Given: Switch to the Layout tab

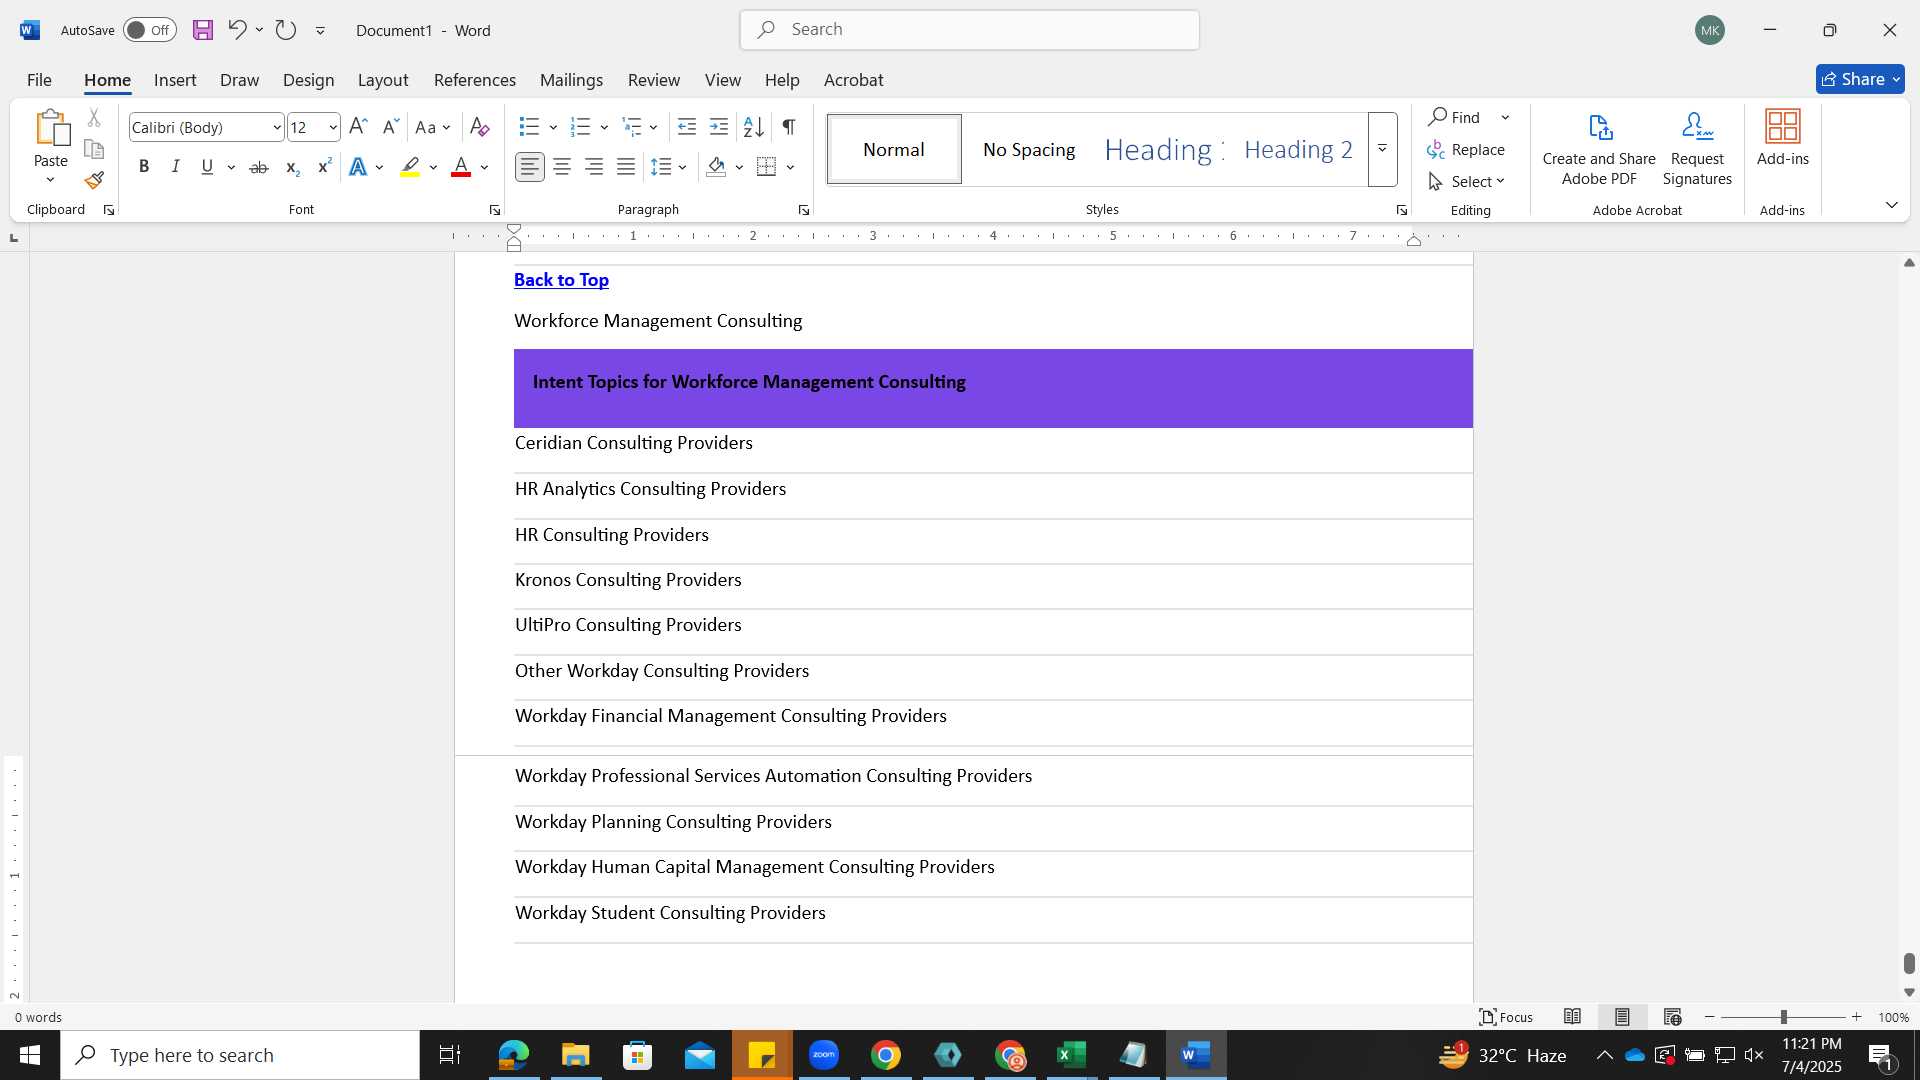Looking at the screenshot, I should pyautogui.click(x=383, y=80).
